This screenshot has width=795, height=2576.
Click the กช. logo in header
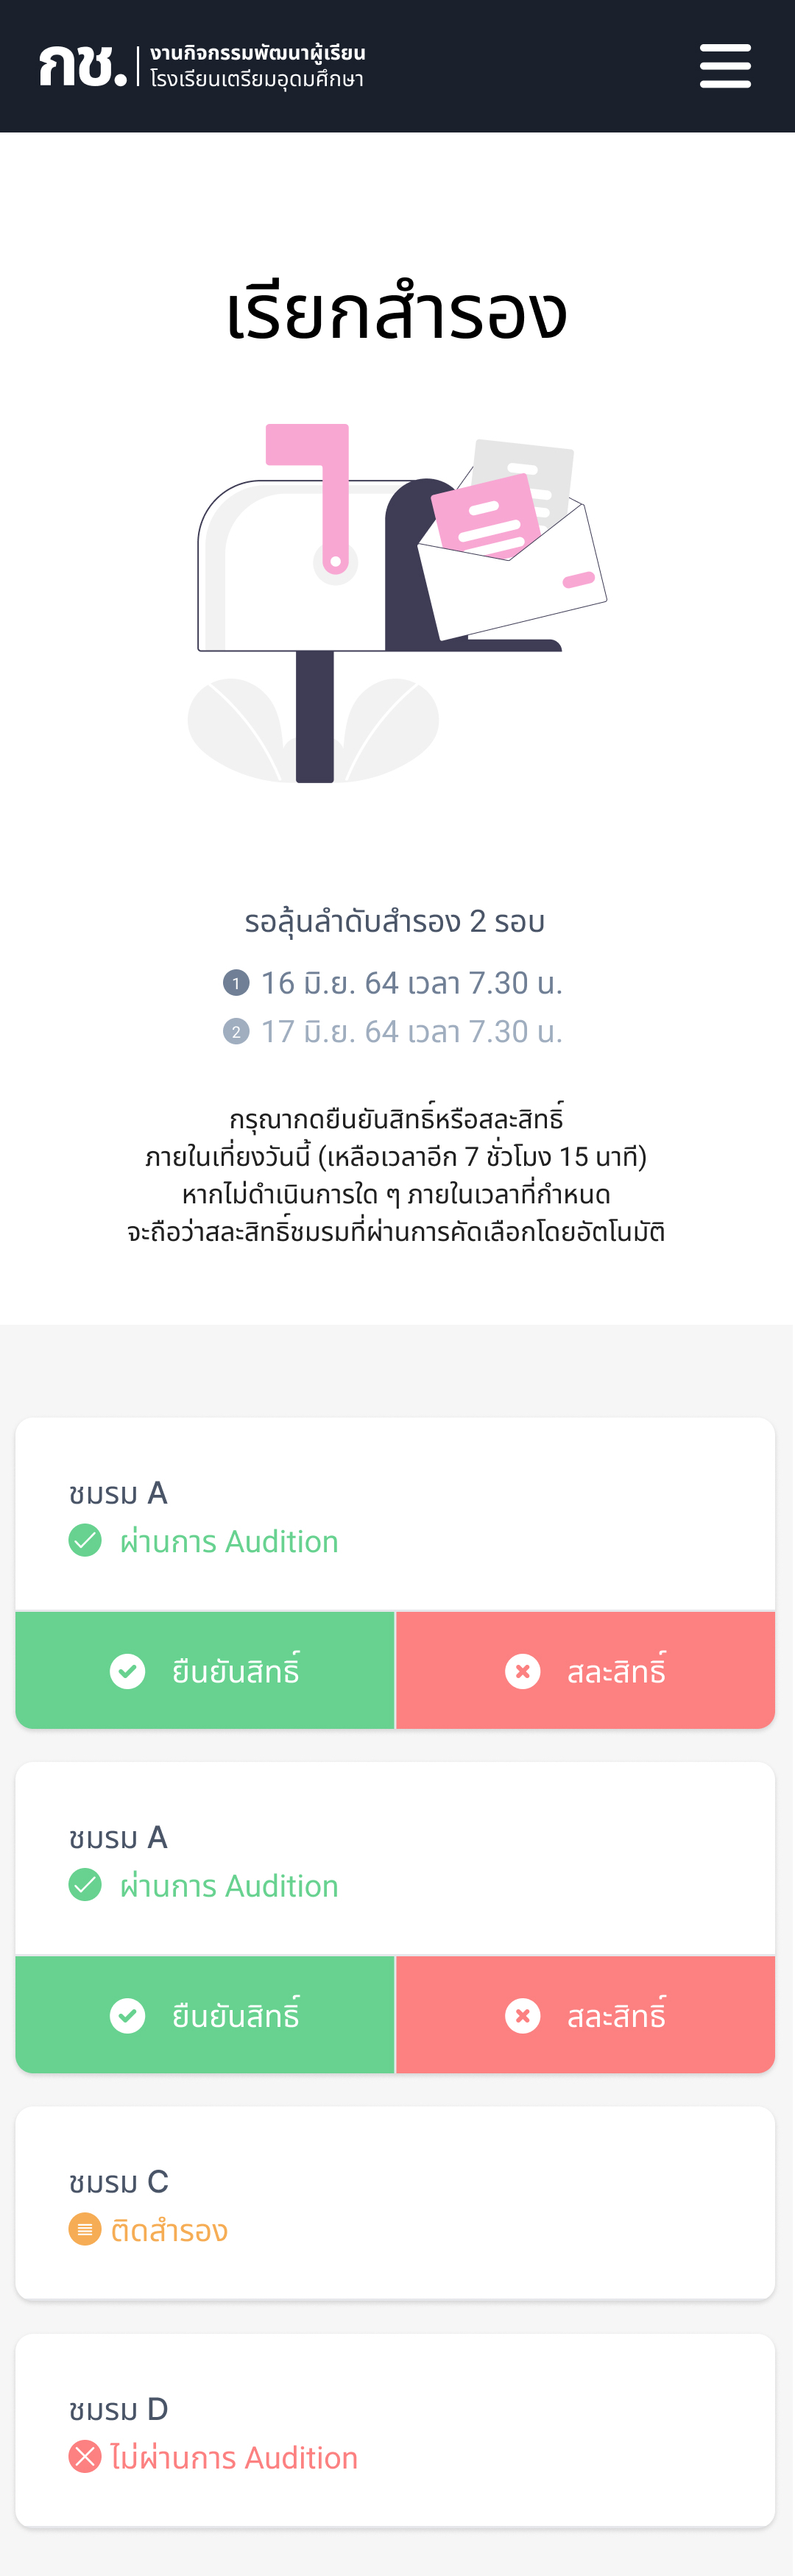(x=83, y=66)
